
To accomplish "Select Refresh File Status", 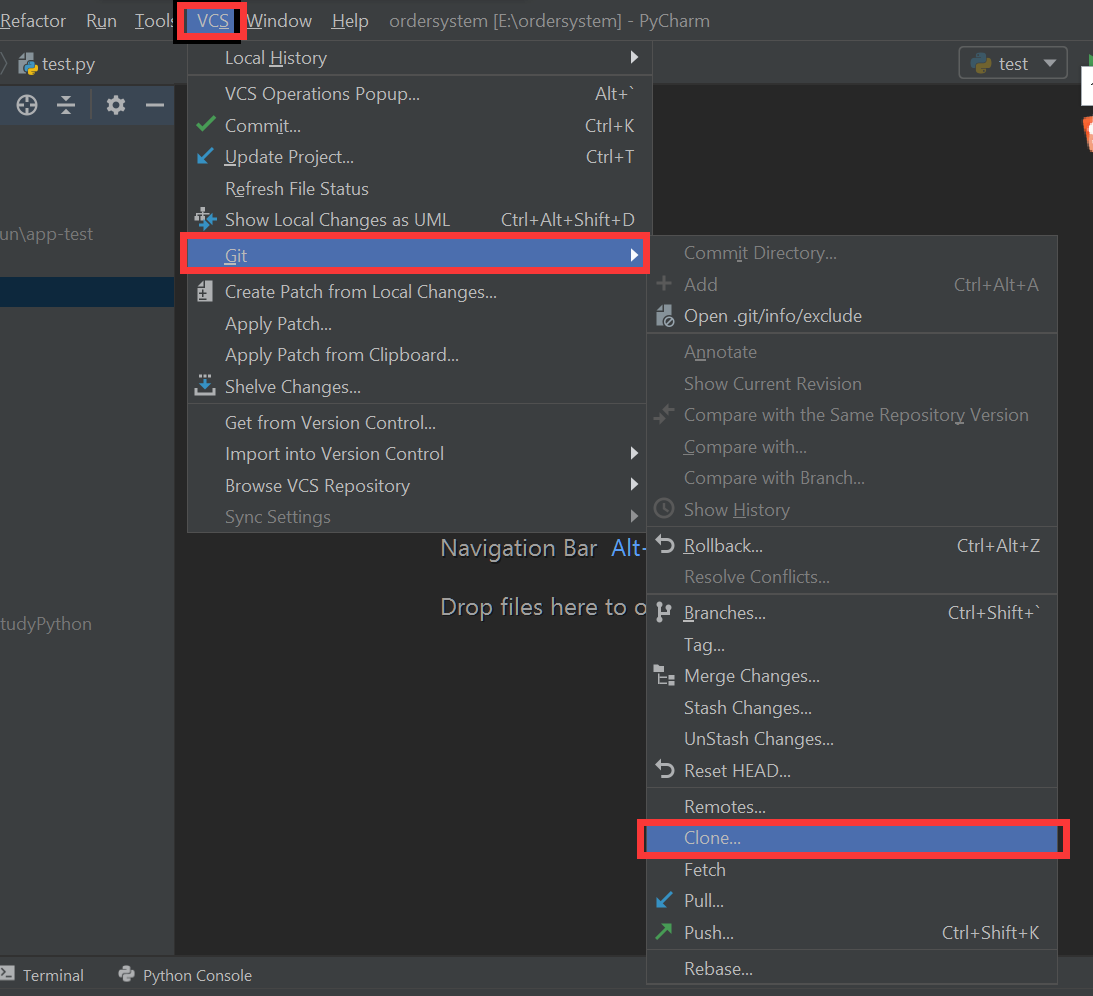I will coord(420,189).
